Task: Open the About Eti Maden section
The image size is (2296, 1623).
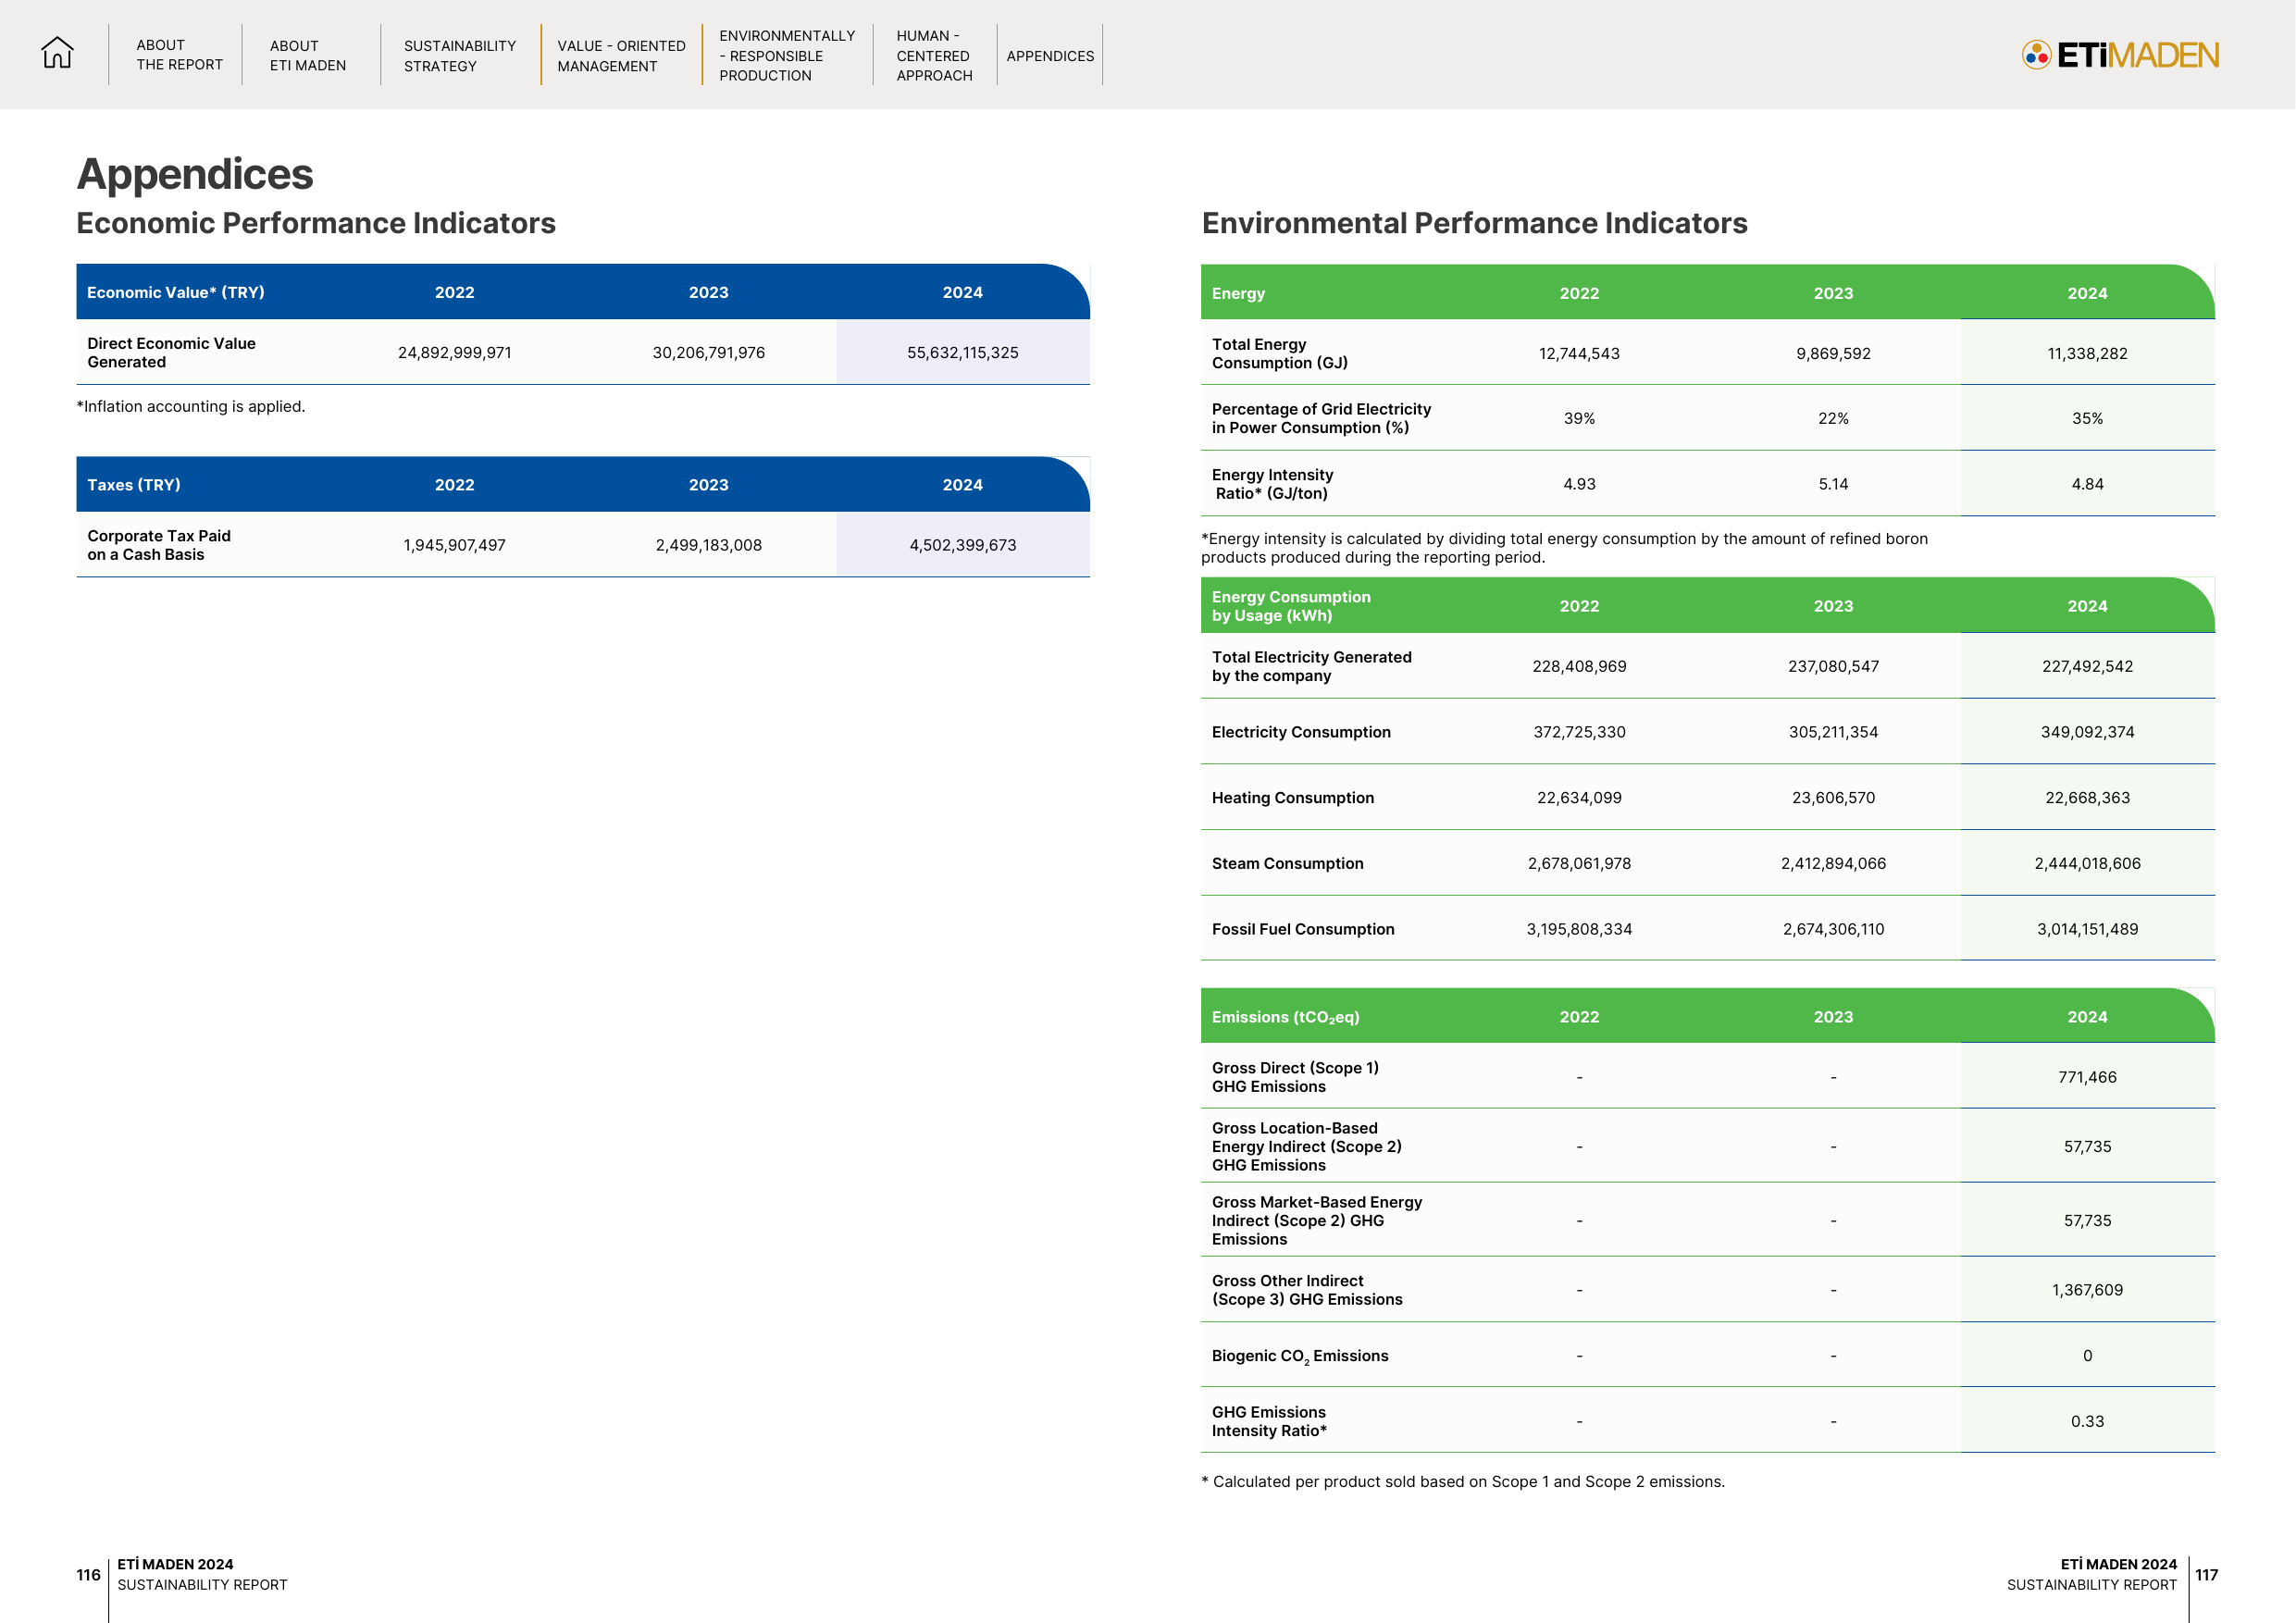Action: (x=308, y=56)
